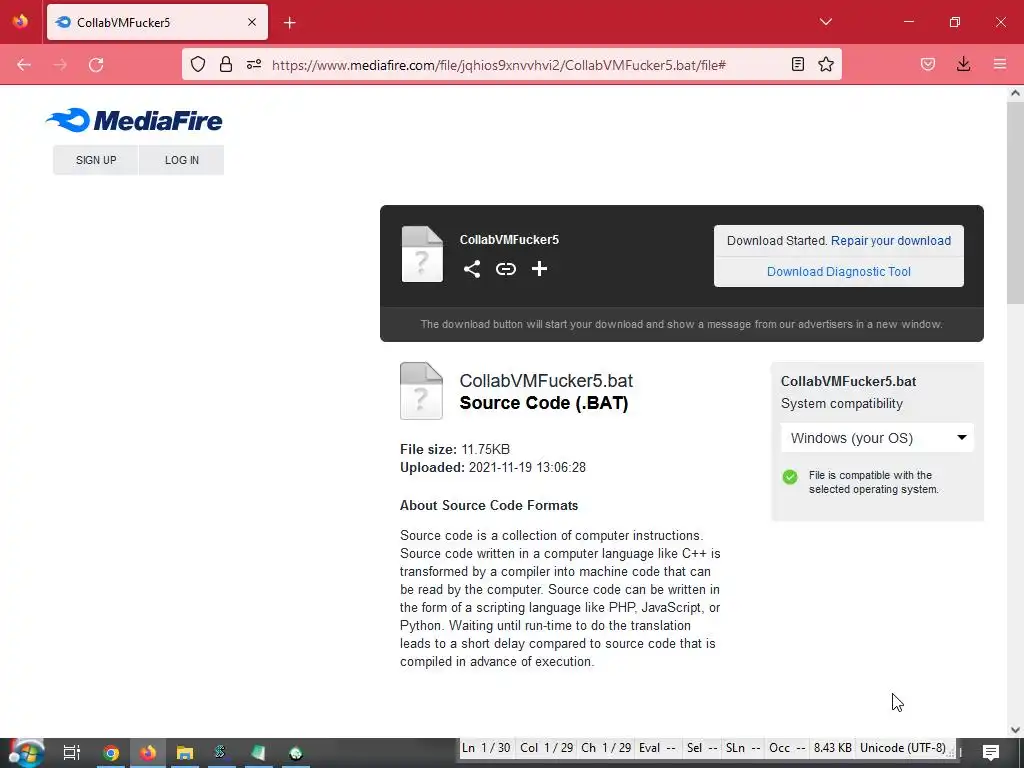This screenshot has height=768, width=1024.
Task: Open the list all tabs chevron
Action: click(825, 22)
